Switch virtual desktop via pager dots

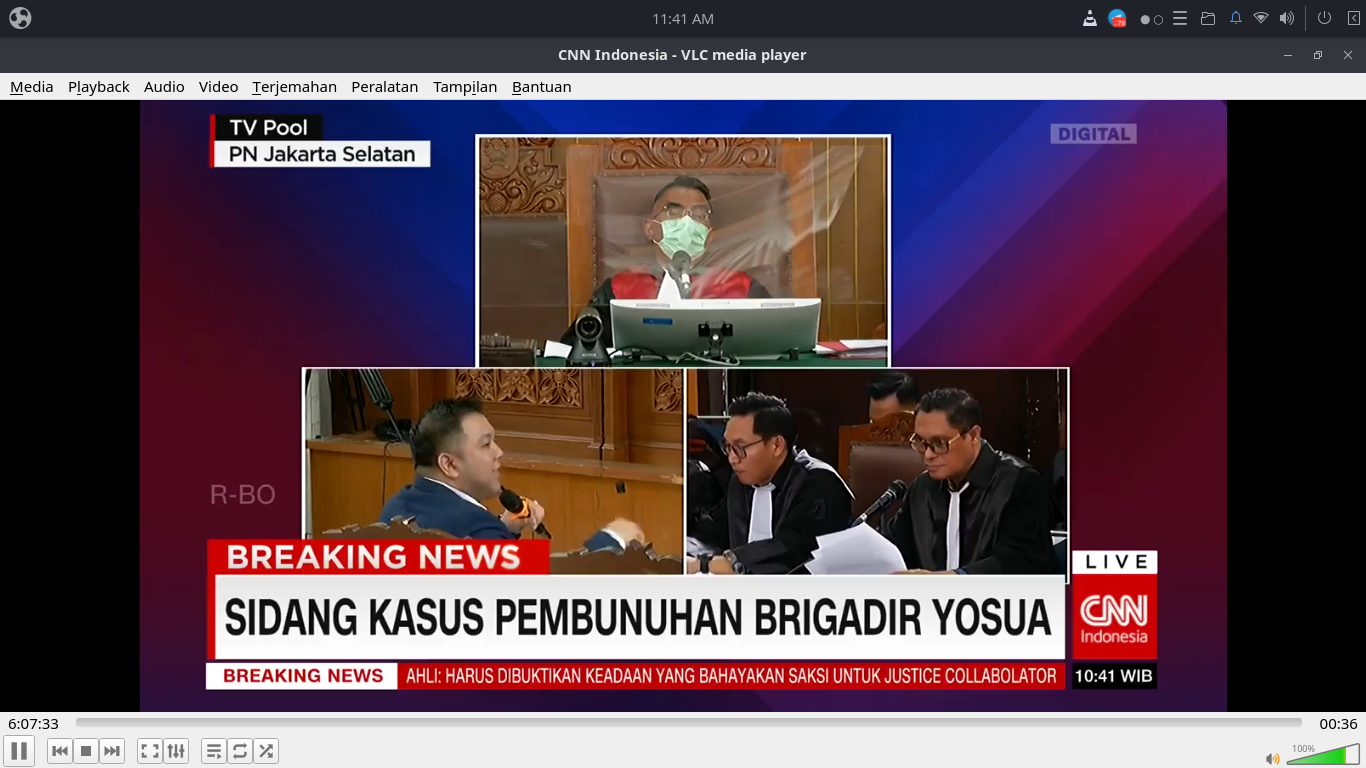point(1151,19)
